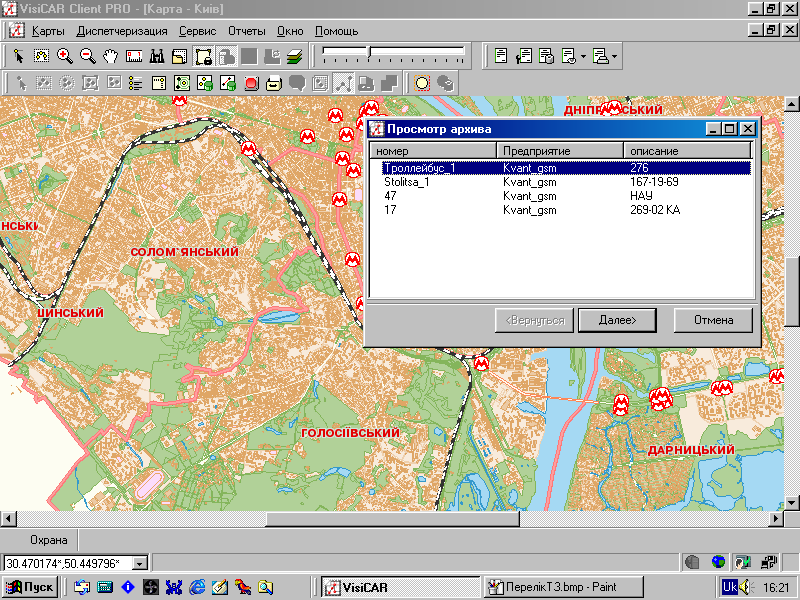Expand the print report dropdown arrow

tap(614, 56)
